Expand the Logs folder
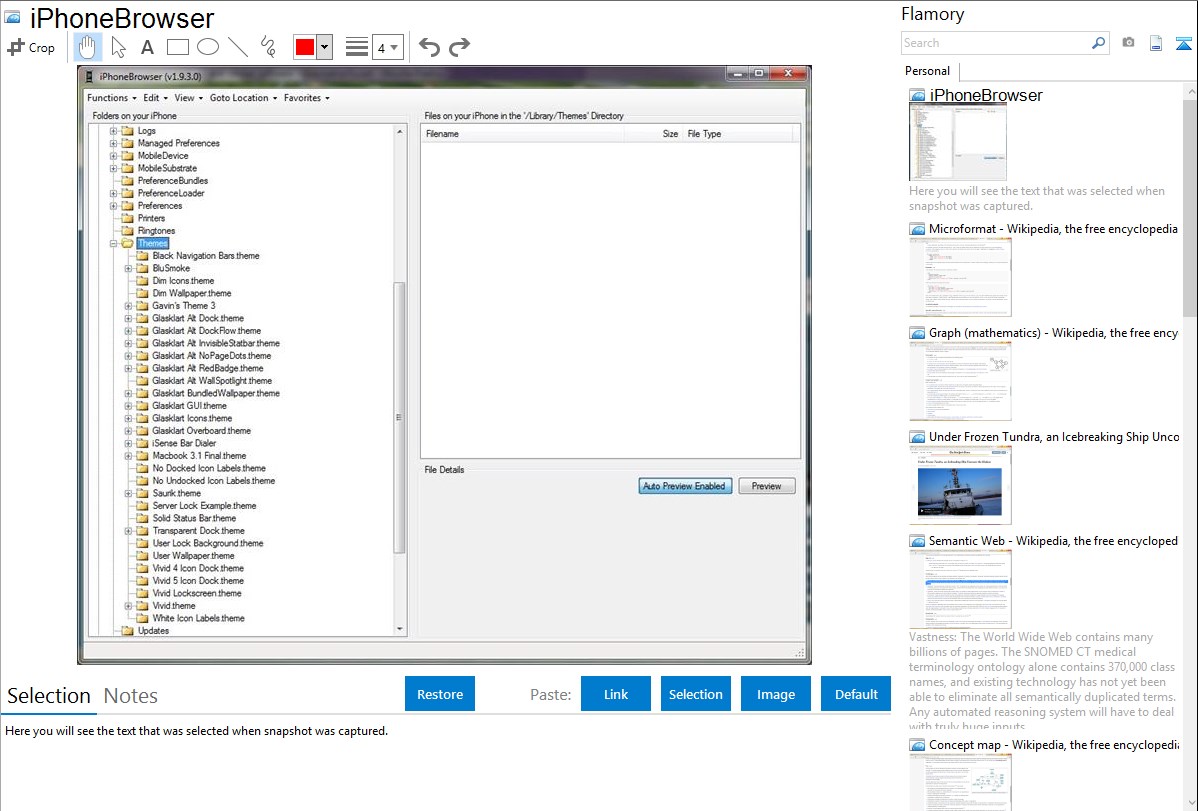The width and height of the screenshot is (1198, 811). coord(113,131)
